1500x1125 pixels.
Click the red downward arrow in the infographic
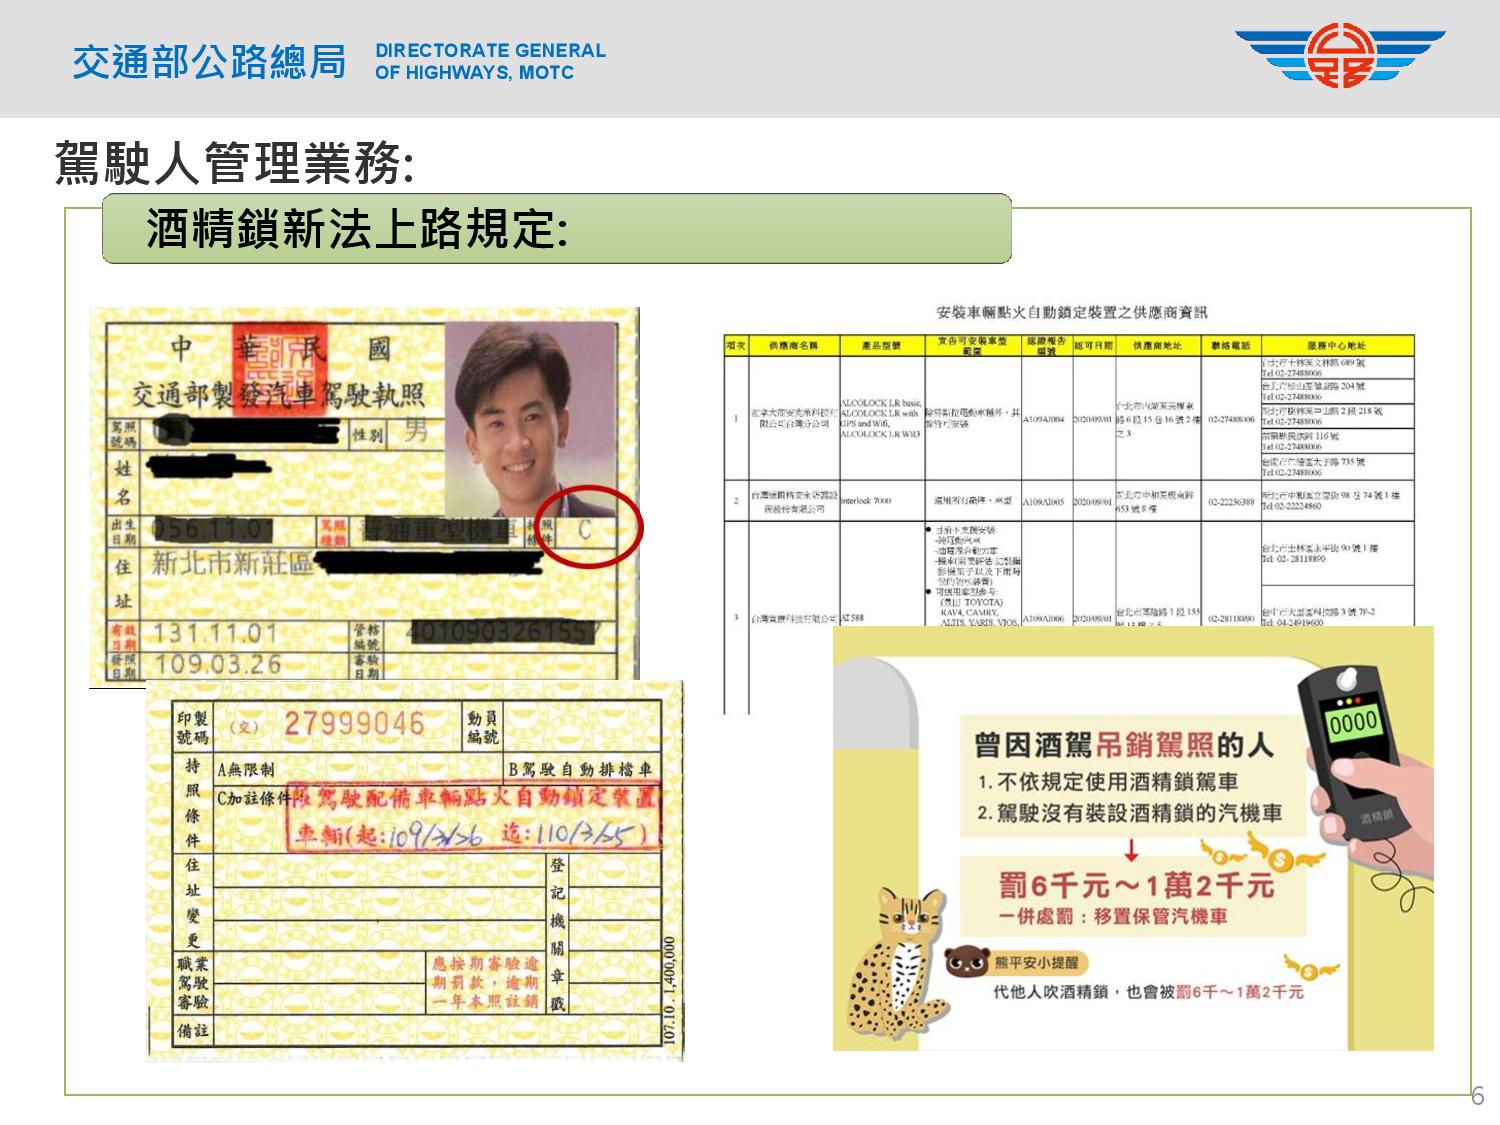1131,850
